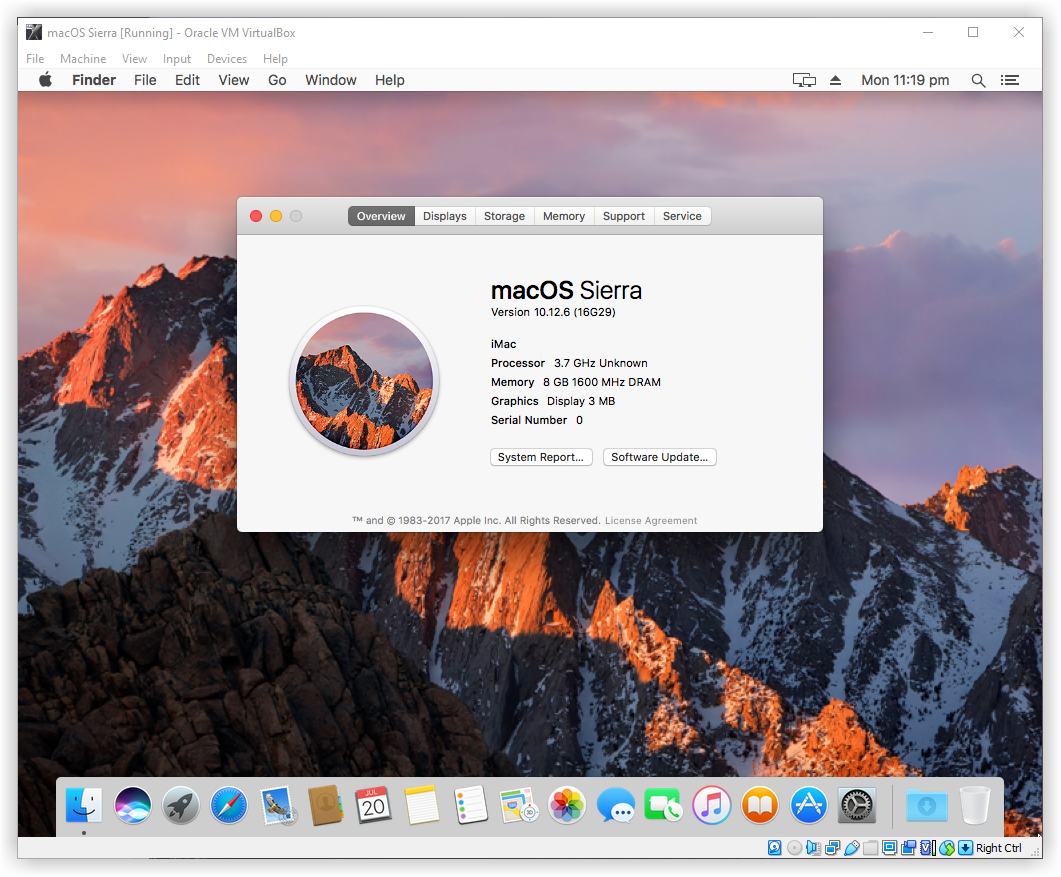Switch to the Storage tab
This screenshot has height=877, width=1061.
pos(504,216)
